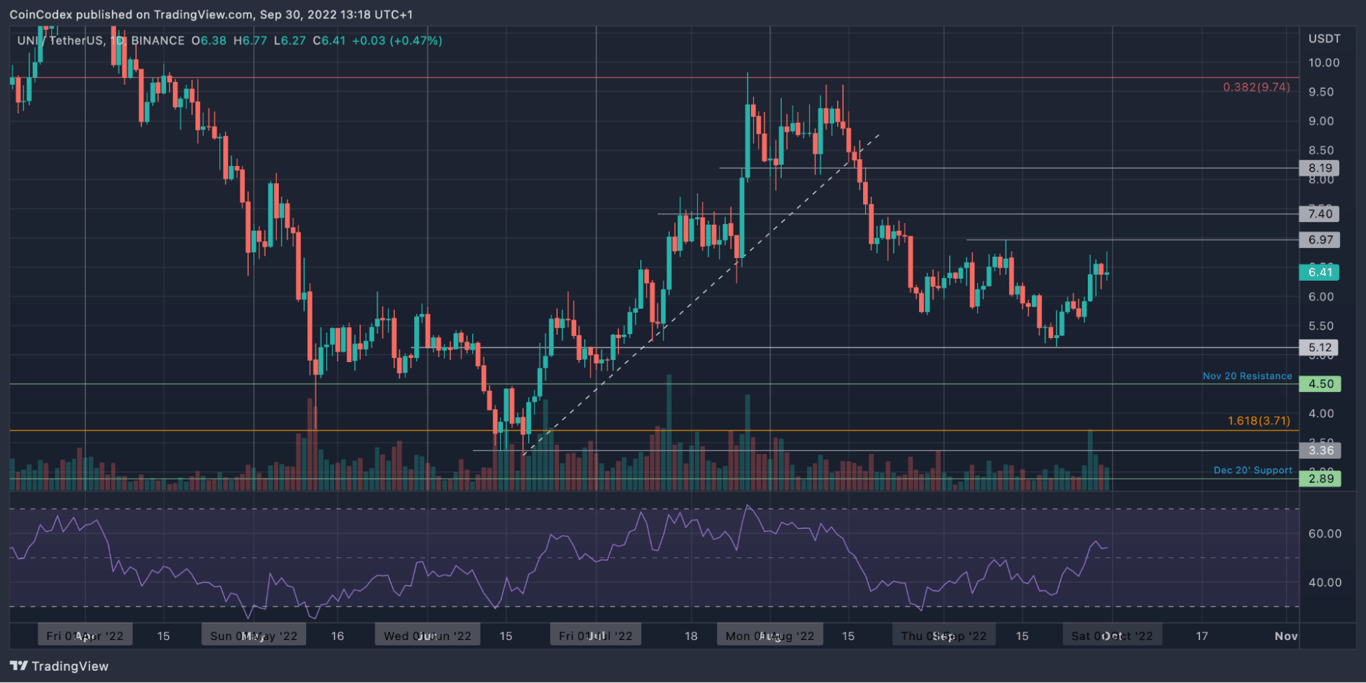Screen dimensions: 1366x683
Task: Open the Sat 01 Oct '22 date label
Action: (1112, 634)
